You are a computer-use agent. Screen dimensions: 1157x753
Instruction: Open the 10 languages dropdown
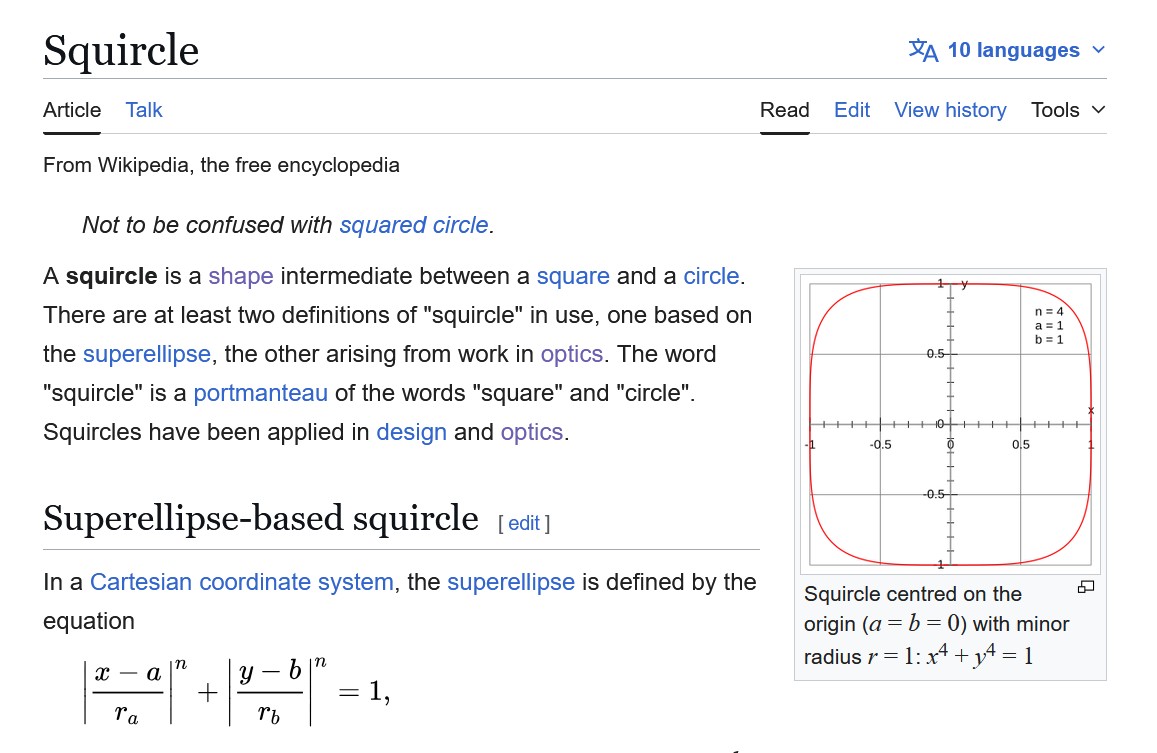click(1007, 50)
